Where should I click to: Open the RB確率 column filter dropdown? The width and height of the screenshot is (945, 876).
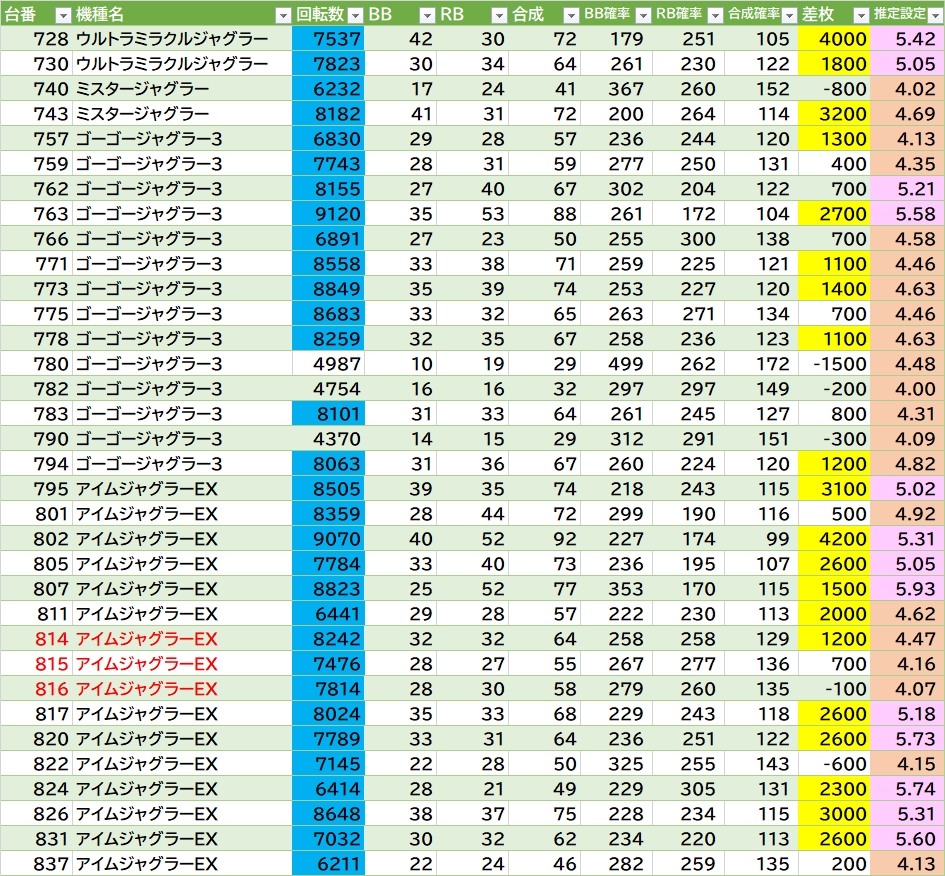pyautogui.click(x=715, y=16)
